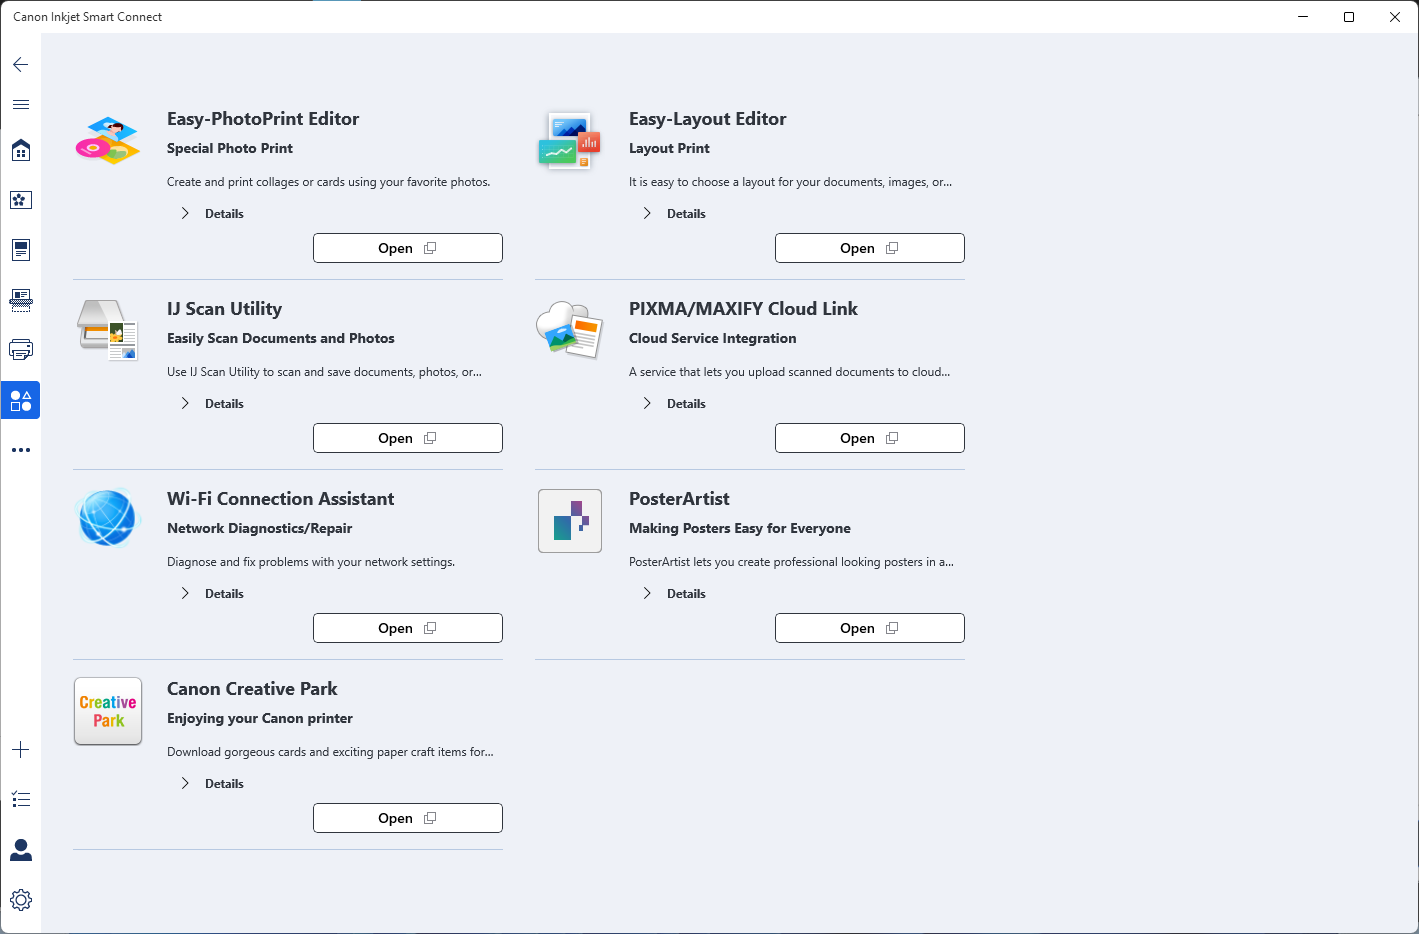Open the account person icon
1419x934 pixels.
pos(20,849)
